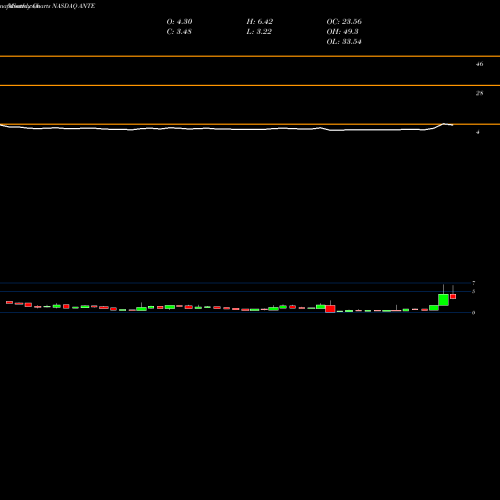Viewport: 500px width, 500px height.
Task: Select the open price value O: 4.30
Action: (x=179, y=22)
